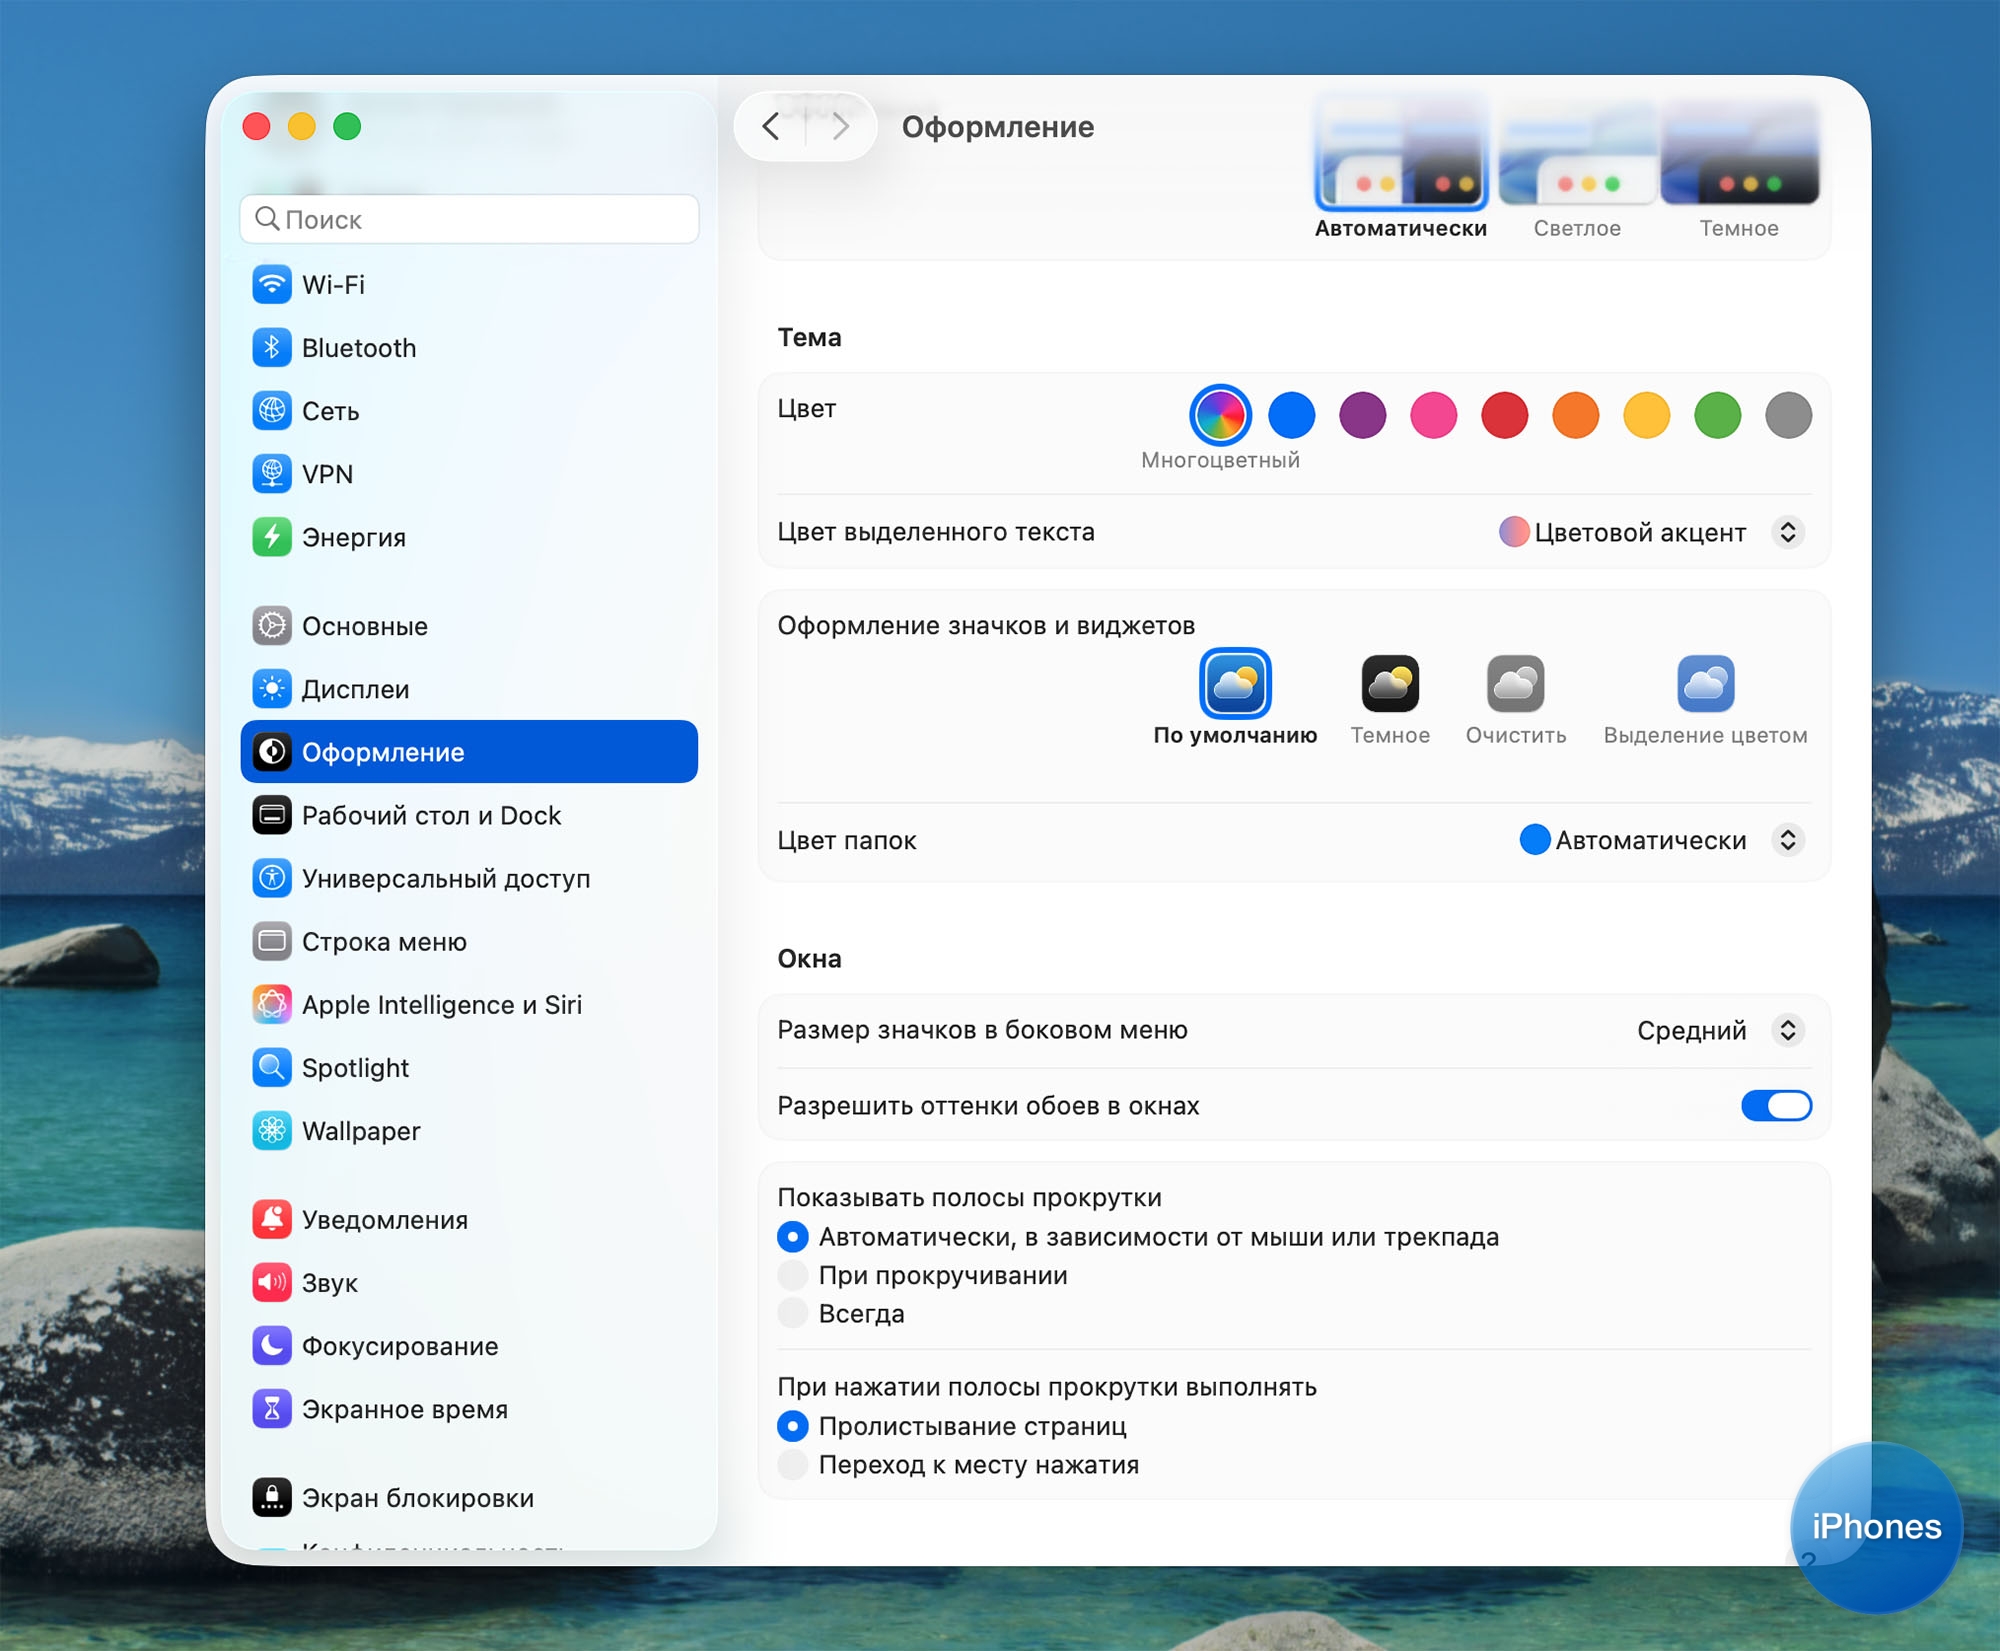Go back with the left chevron
Viewport: 2000px width, 1651px height.
tap(771, 127)
